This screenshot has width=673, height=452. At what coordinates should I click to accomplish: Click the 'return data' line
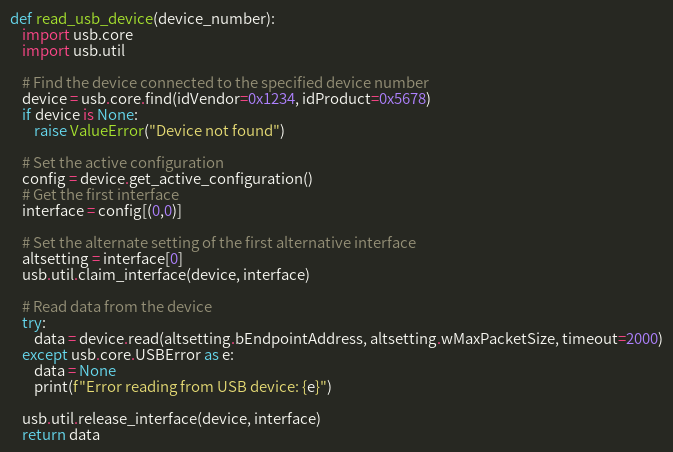point(61,435)
